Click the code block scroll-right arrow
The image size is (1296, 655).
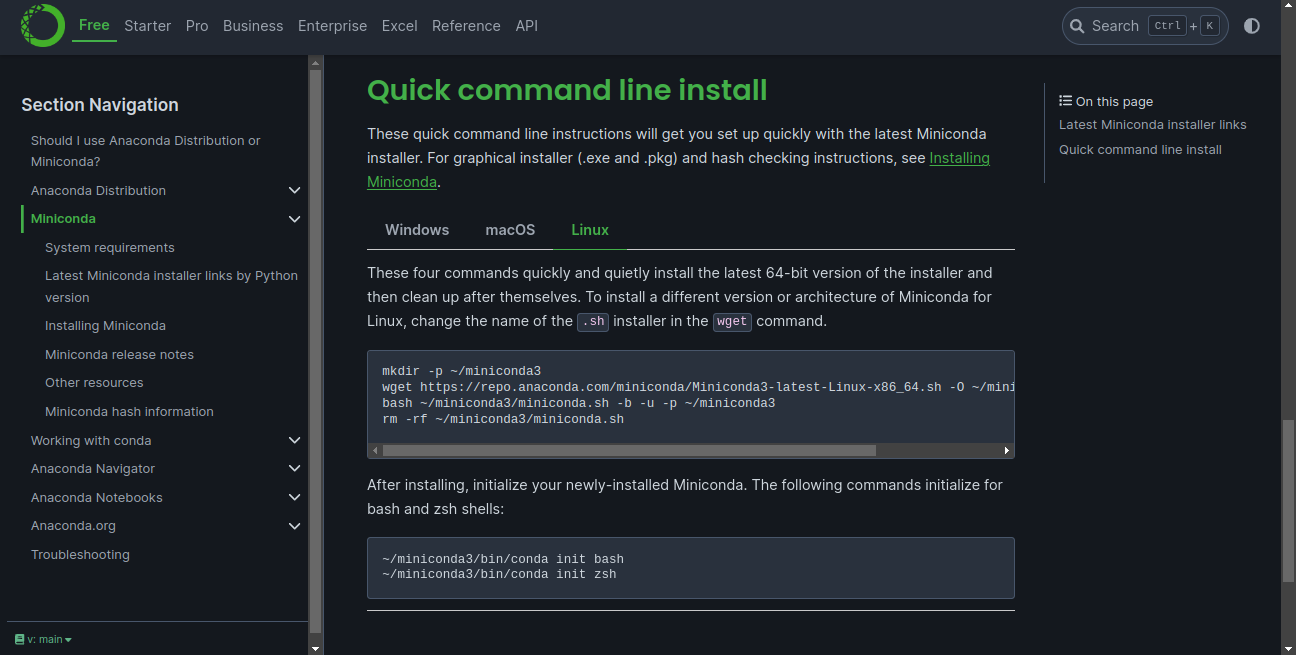(1007, 451)
